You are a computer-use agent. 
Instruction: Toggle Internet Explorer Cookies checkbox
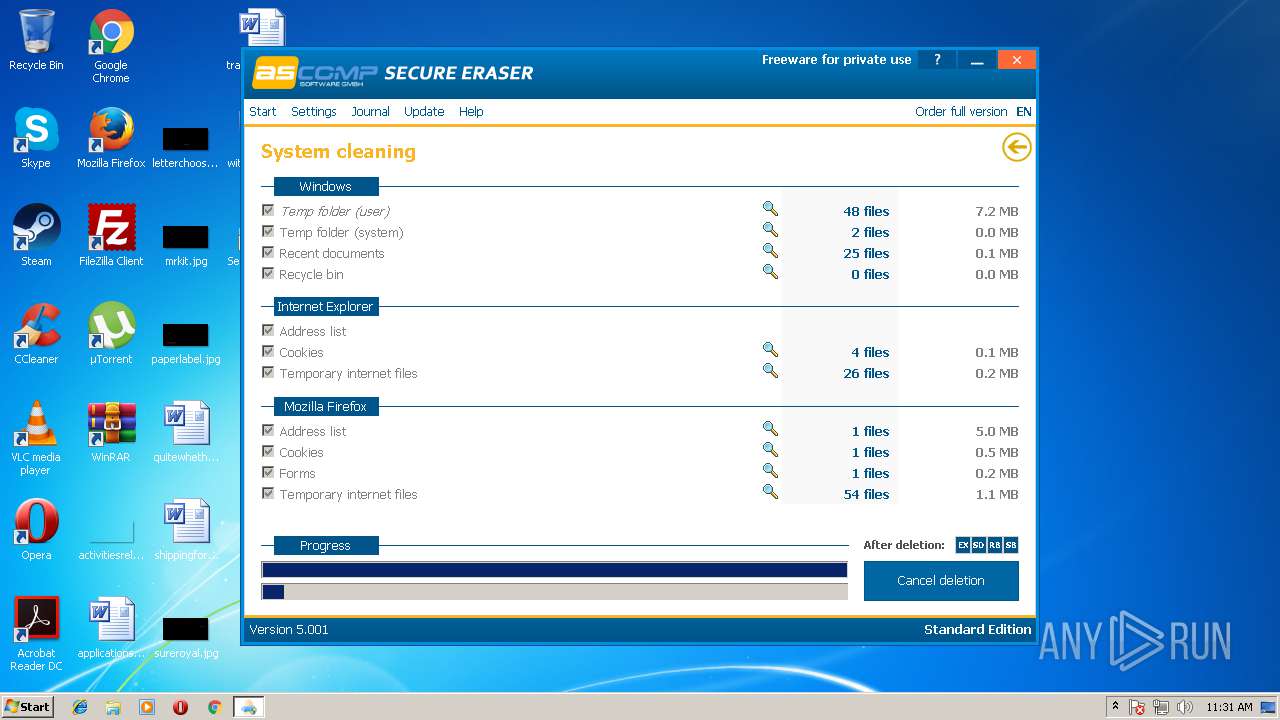[x=268, y=351]
